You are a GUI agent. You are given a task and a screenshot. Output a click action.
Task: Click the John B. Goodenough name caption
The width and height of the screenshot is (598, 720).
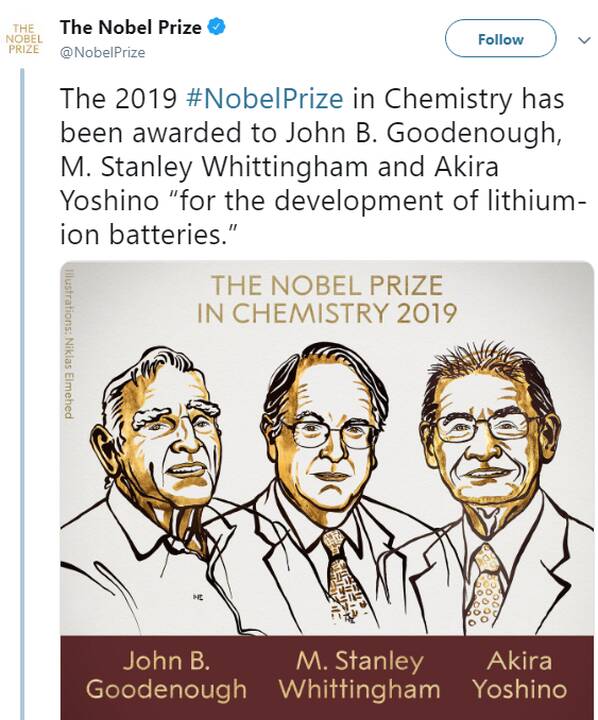tap(166, 675)
